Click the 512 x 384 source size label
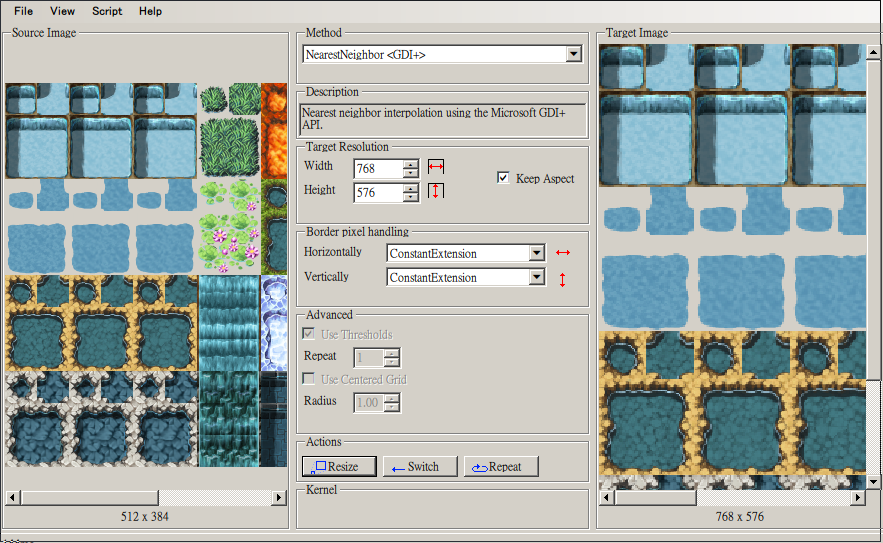 (x=145, y=517)
